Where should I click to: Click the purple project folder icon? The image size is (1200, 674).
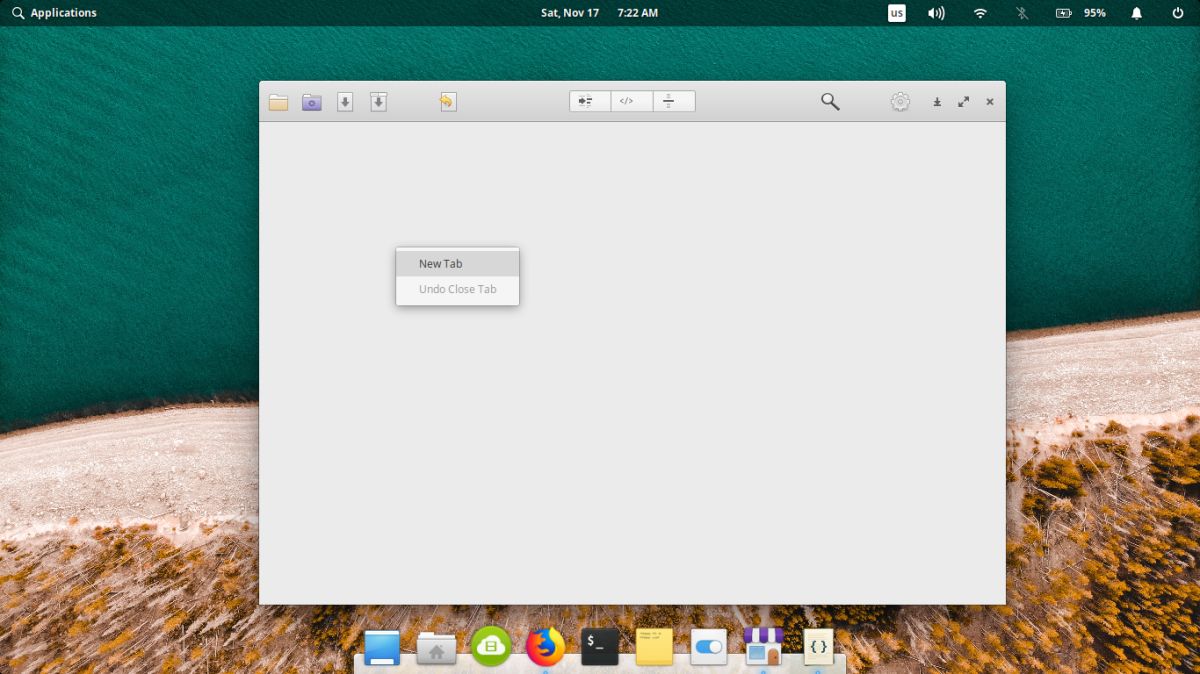click(312, 102)
